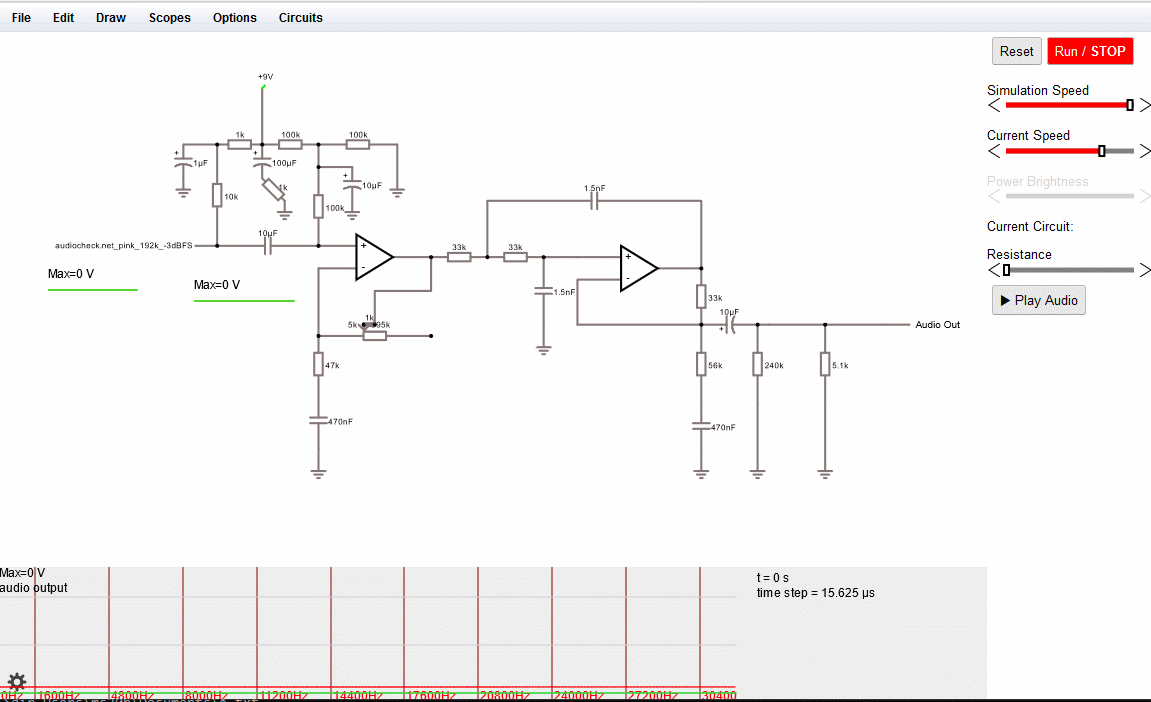Select the 5.1k resistor
1151x702 pixels.
click(825, 364)
